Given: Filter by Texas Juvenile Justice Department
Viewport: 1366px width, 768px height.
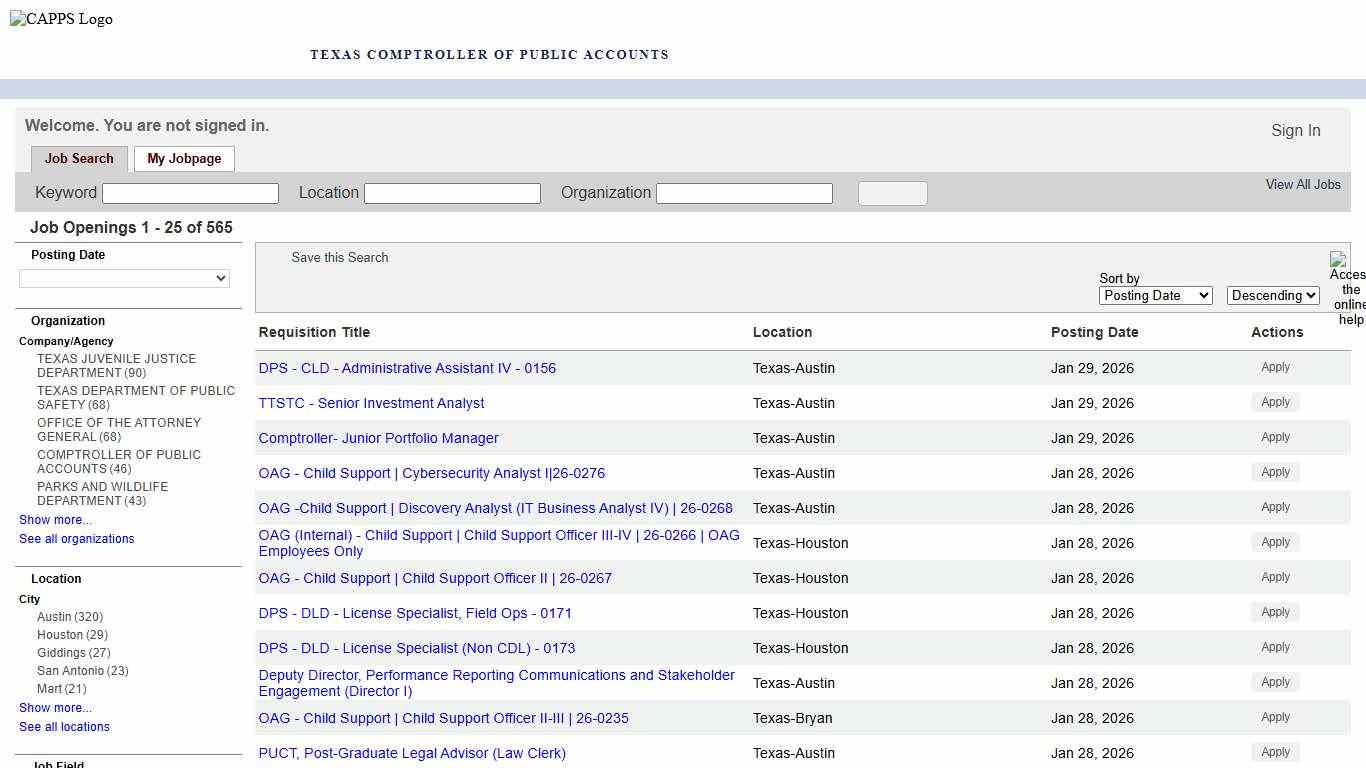Looking at the screenshot, I should click(116, 365).
